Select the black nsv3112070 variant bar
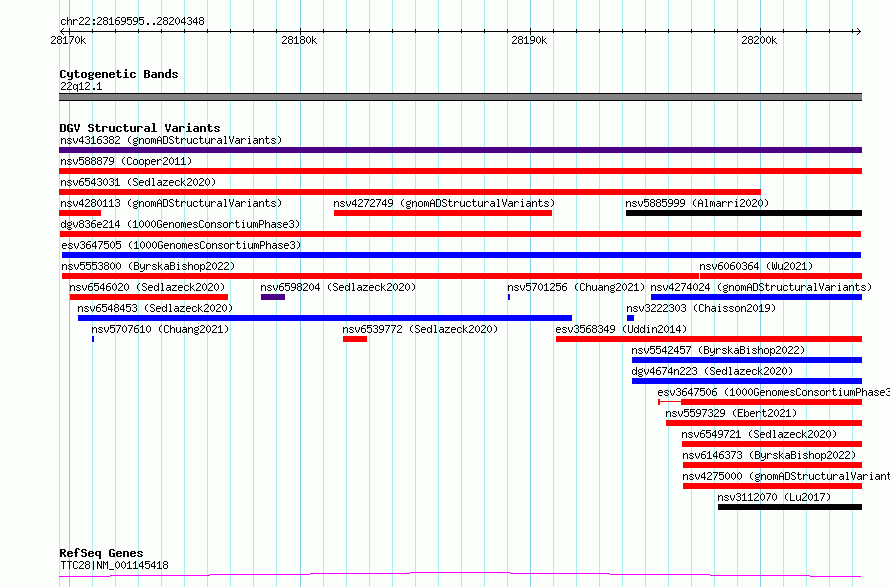Image resolution: width=890 pixels, height=587 pixels. (x=790, y=508)
